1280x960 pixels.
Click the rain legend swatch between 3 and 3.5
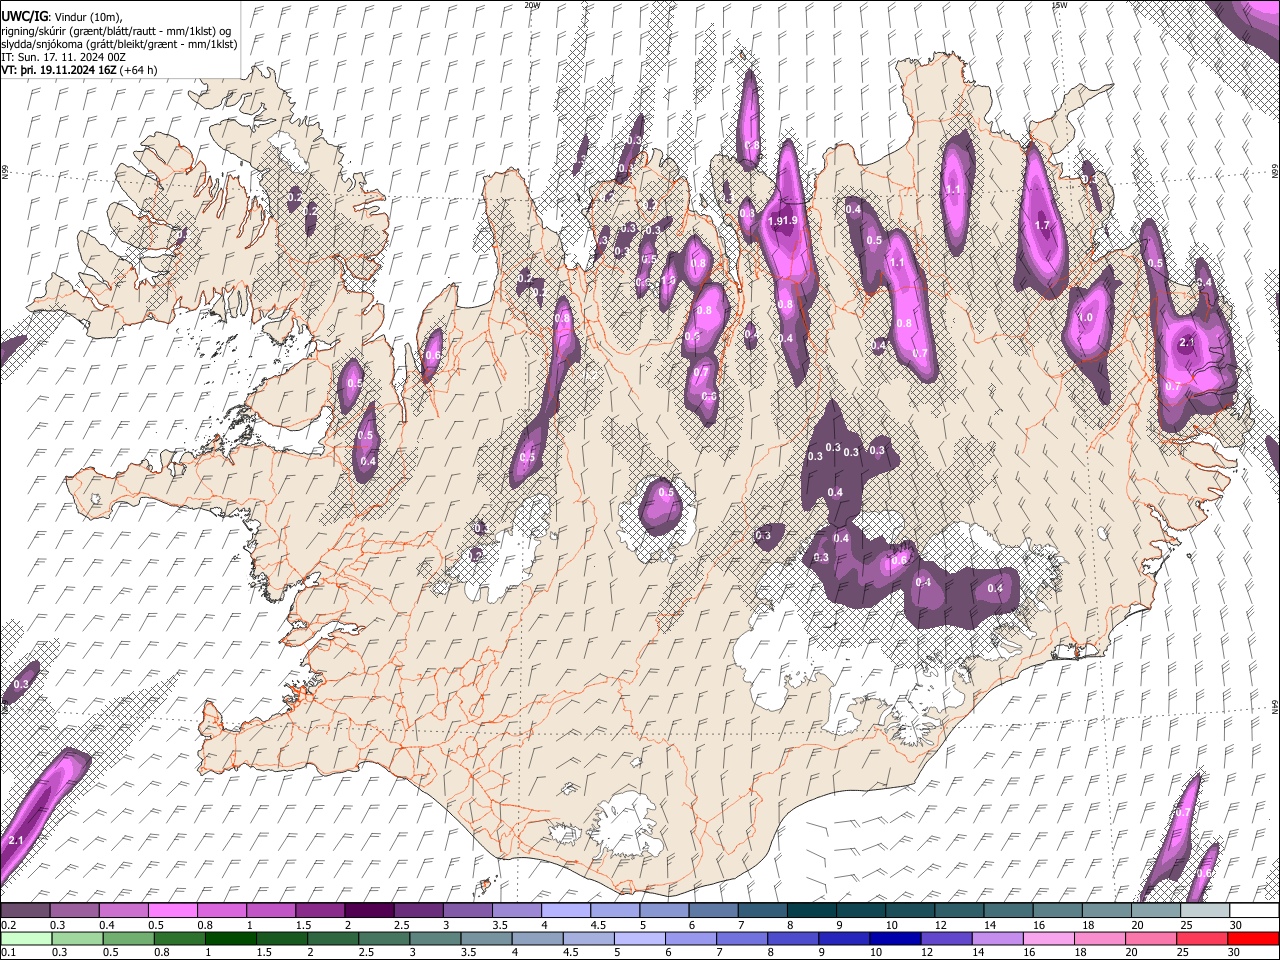435,938
